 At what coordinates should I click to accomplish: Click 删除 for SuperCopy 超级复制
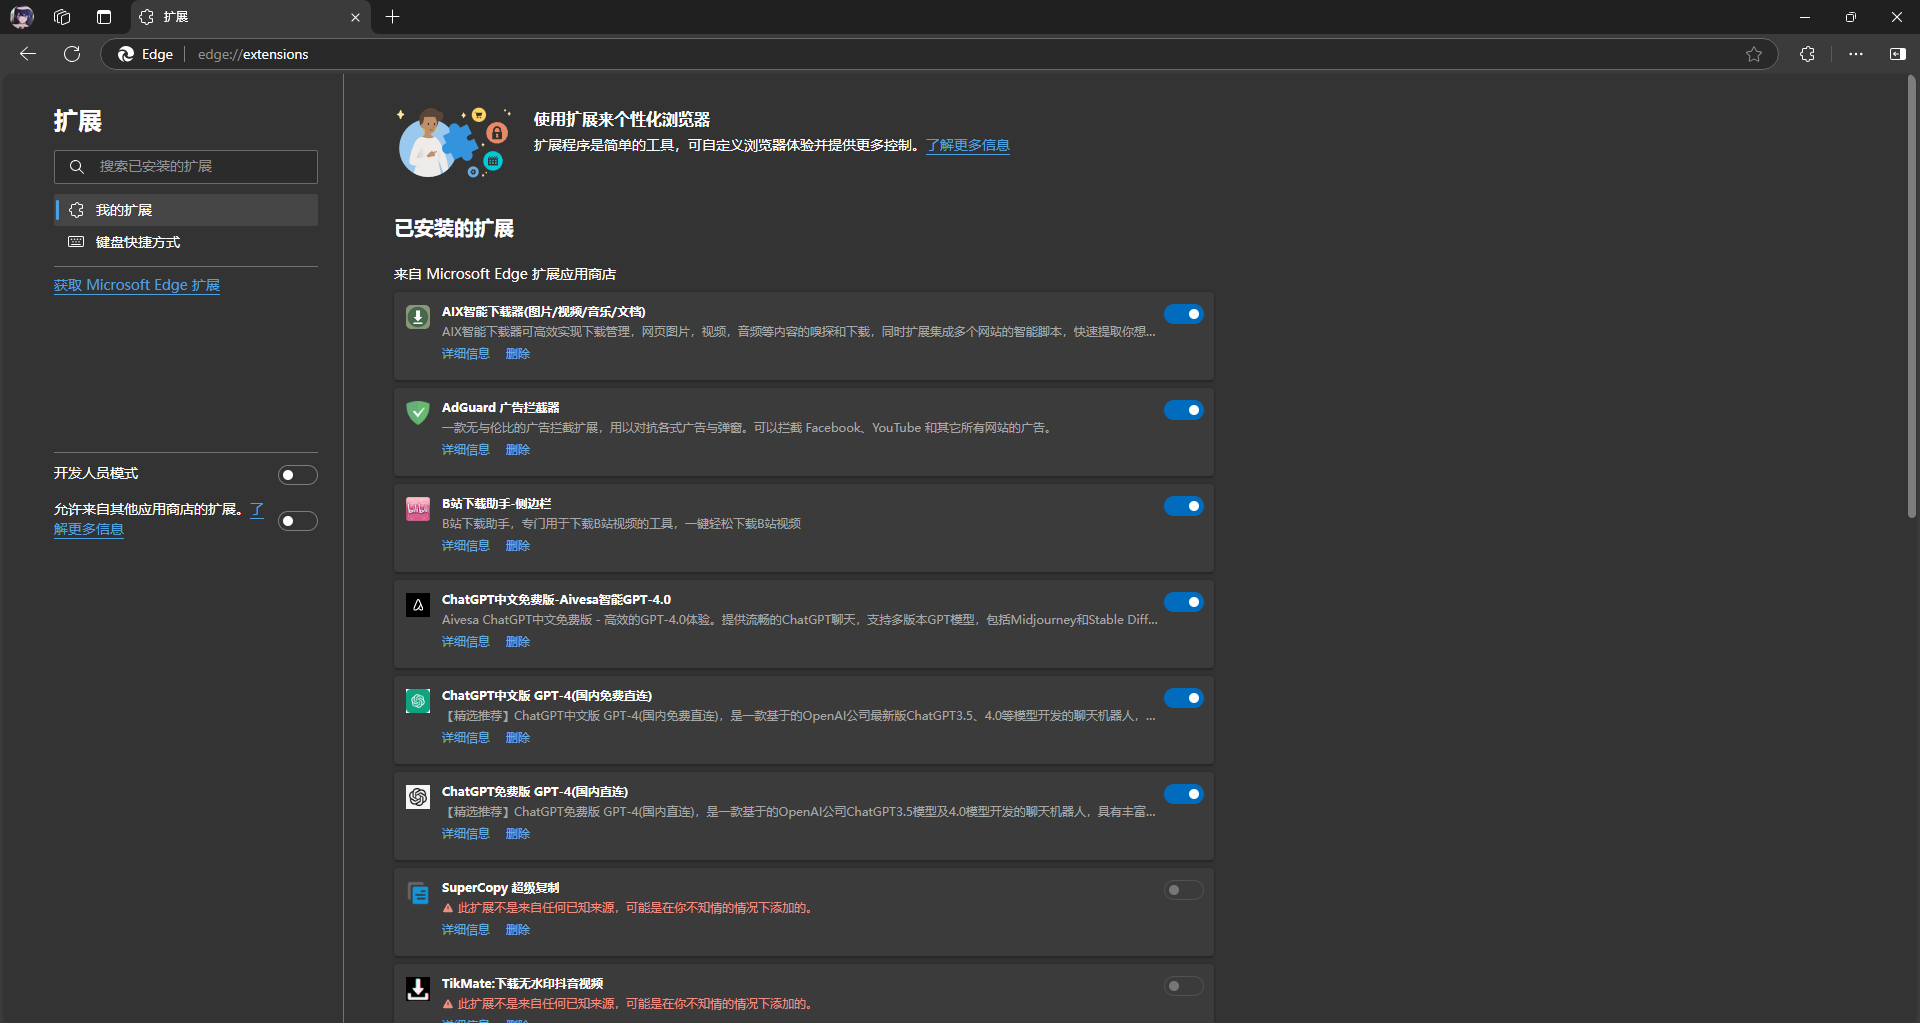click(518, 930)
